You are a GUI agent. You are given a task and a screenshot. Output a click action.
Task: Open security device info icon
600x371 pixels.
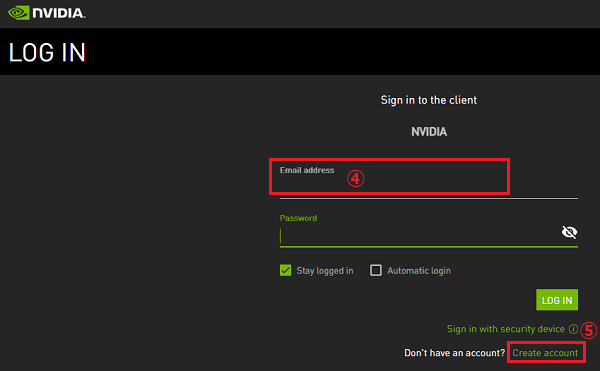click(x=573, y=329)
